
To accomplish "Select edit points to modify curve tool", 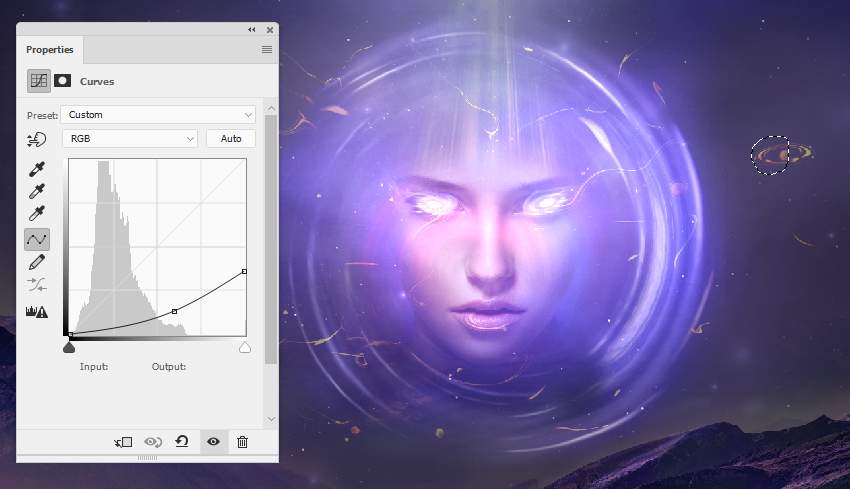I will pos(37,239).
